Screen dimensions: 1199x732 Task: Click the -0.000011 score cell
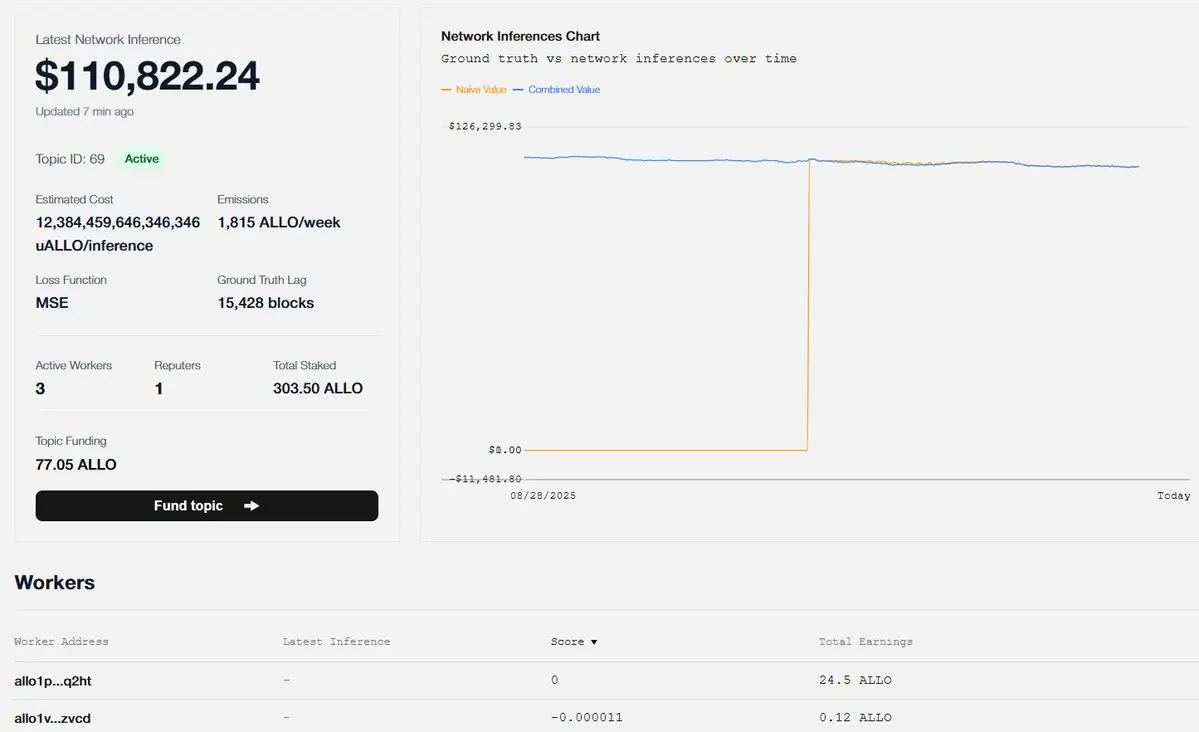click(587, 717)
